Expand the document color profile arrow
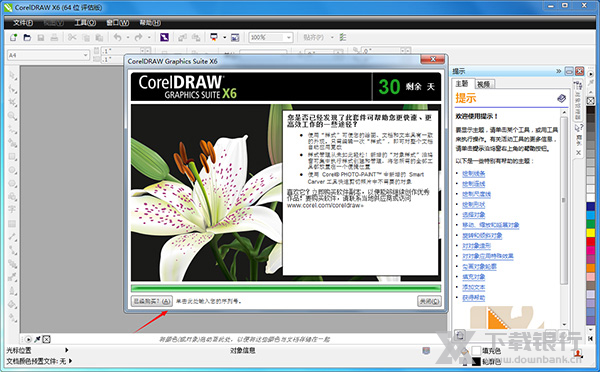This screenshot has width=600, height=372. coord(70,361)
